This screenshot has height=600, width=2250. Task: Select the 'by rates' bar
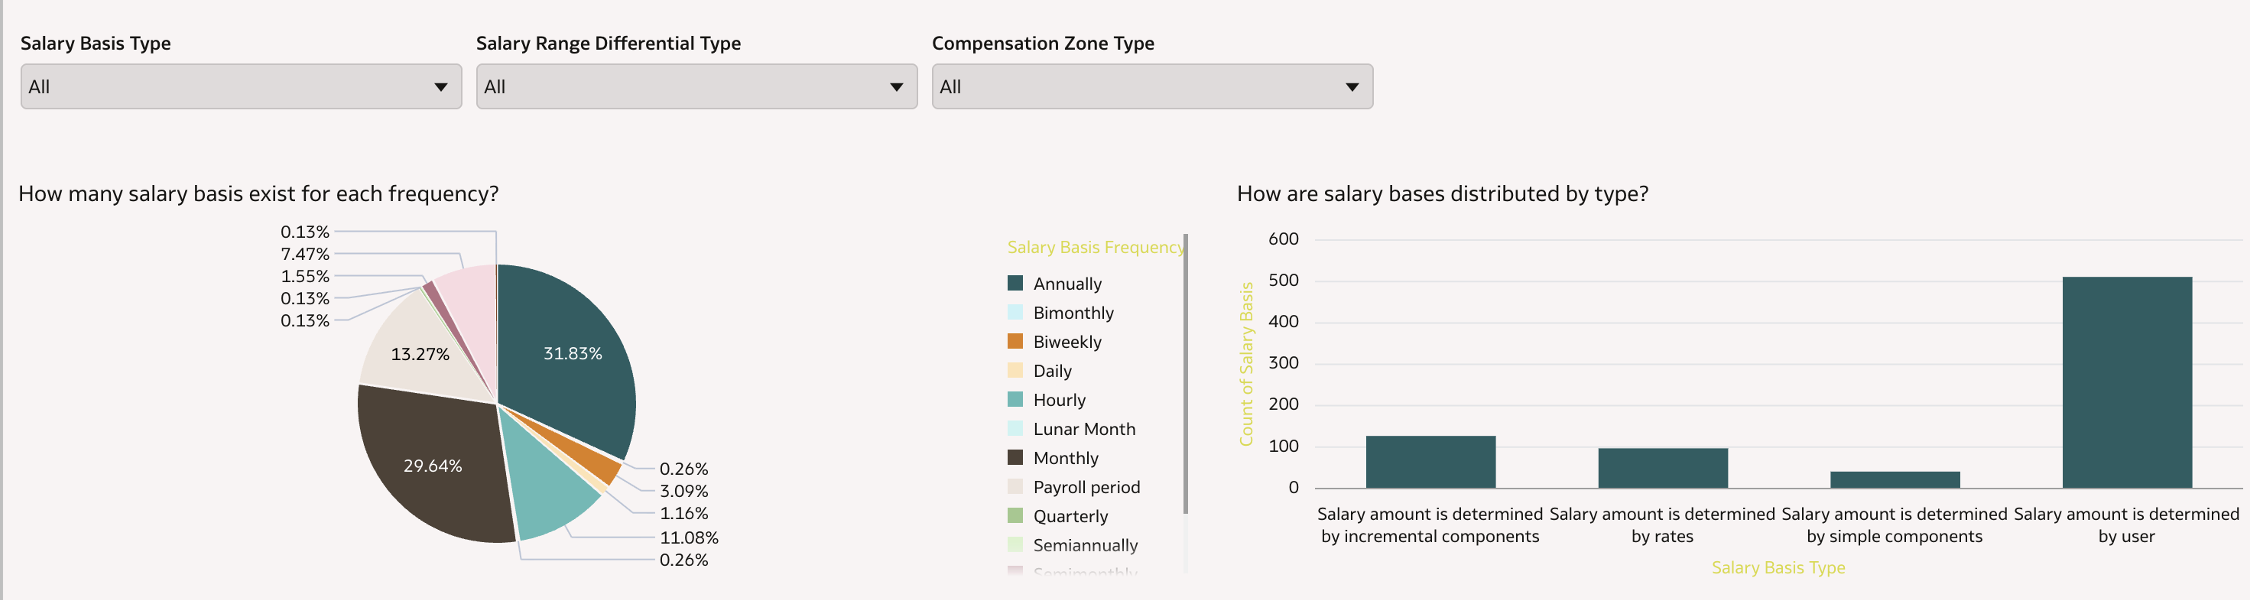point(1662,468)
